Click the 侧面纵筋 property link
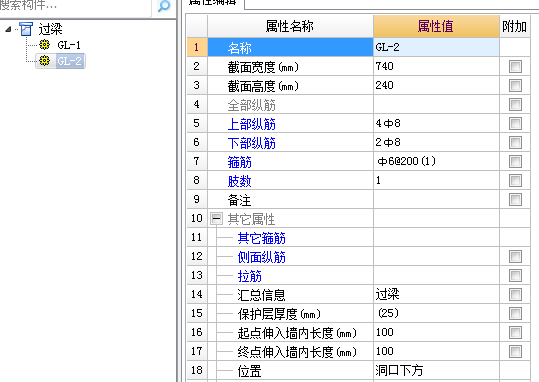This screenshot has width=539, height=382. [x=262, y=257]
